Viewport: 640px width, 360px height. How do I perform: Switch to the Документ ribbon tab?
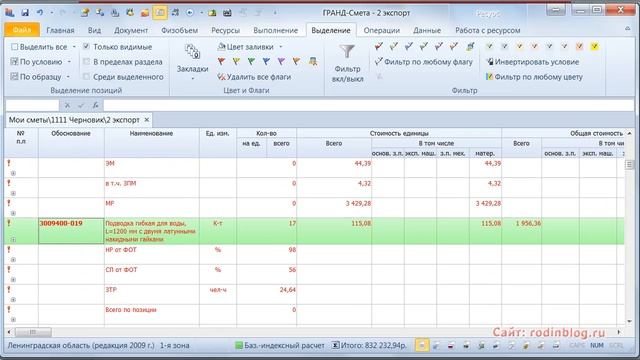[x=131, y=30]
